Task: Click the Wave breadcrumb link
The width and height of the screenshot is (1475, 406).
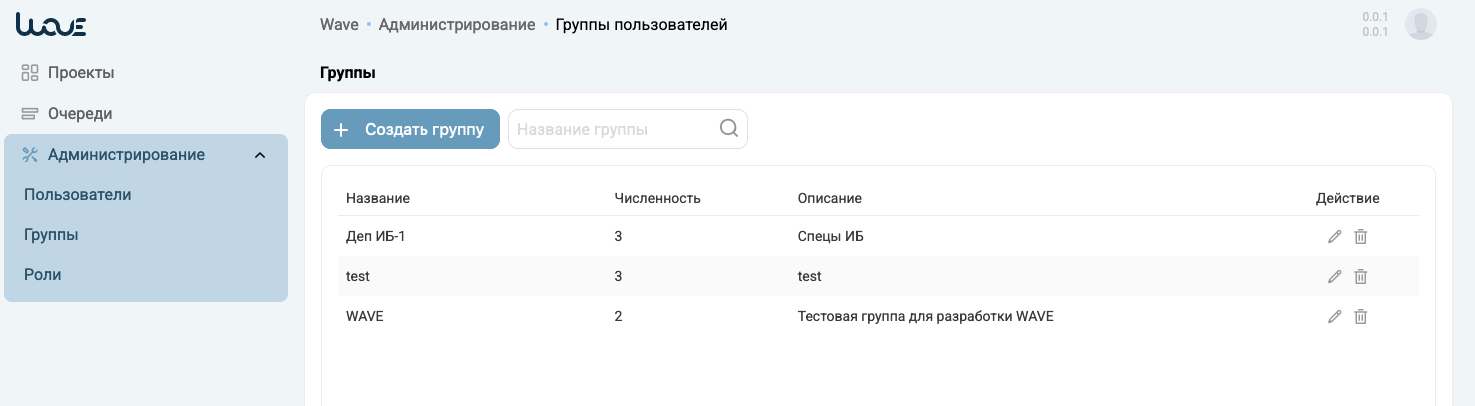Action: click(x=339, y=24)
